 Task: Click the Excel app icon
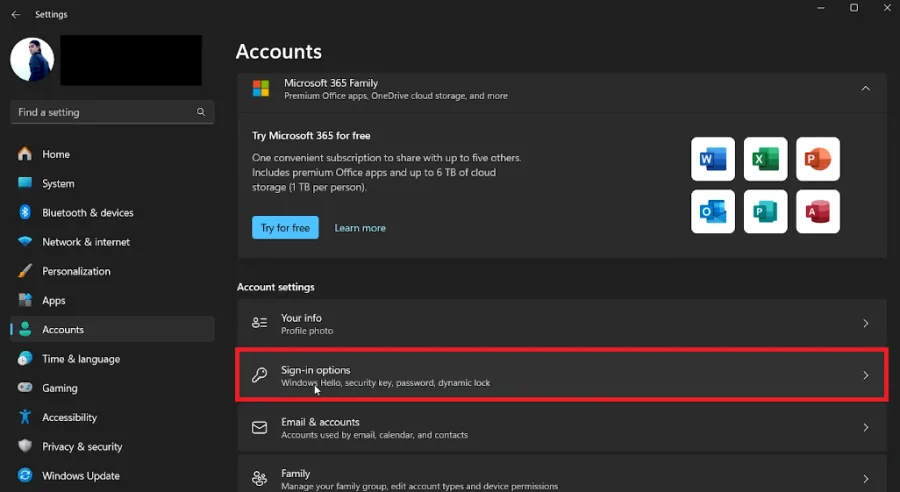(x=766, y=159)
